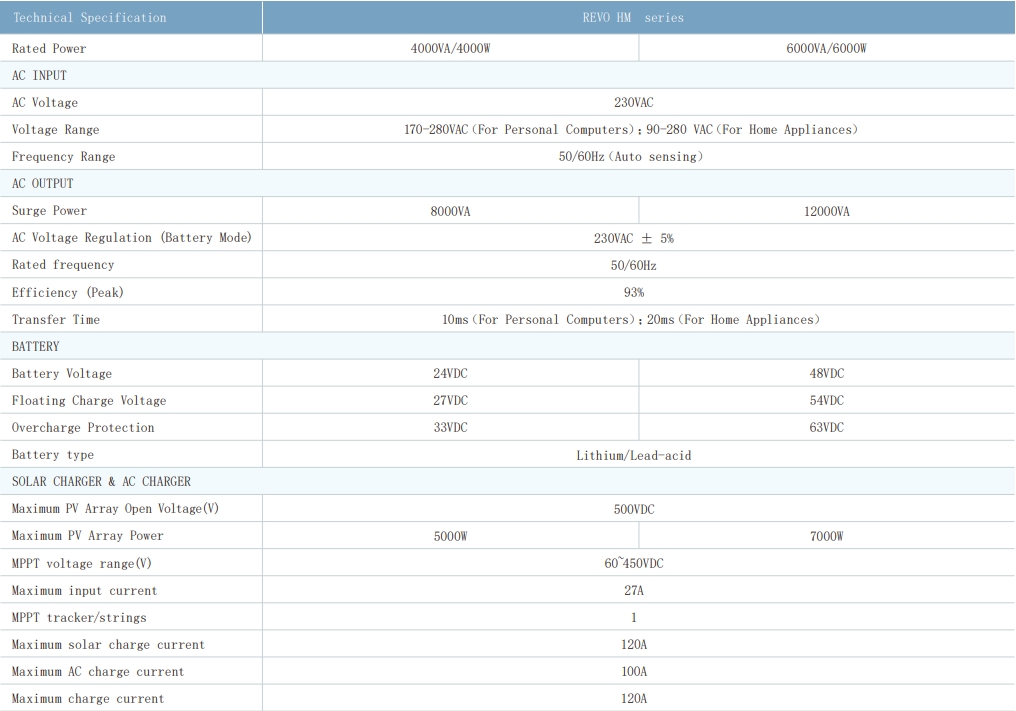Click the 'Transfer Time' row label

pyautogui.click(x=56, y=319)
